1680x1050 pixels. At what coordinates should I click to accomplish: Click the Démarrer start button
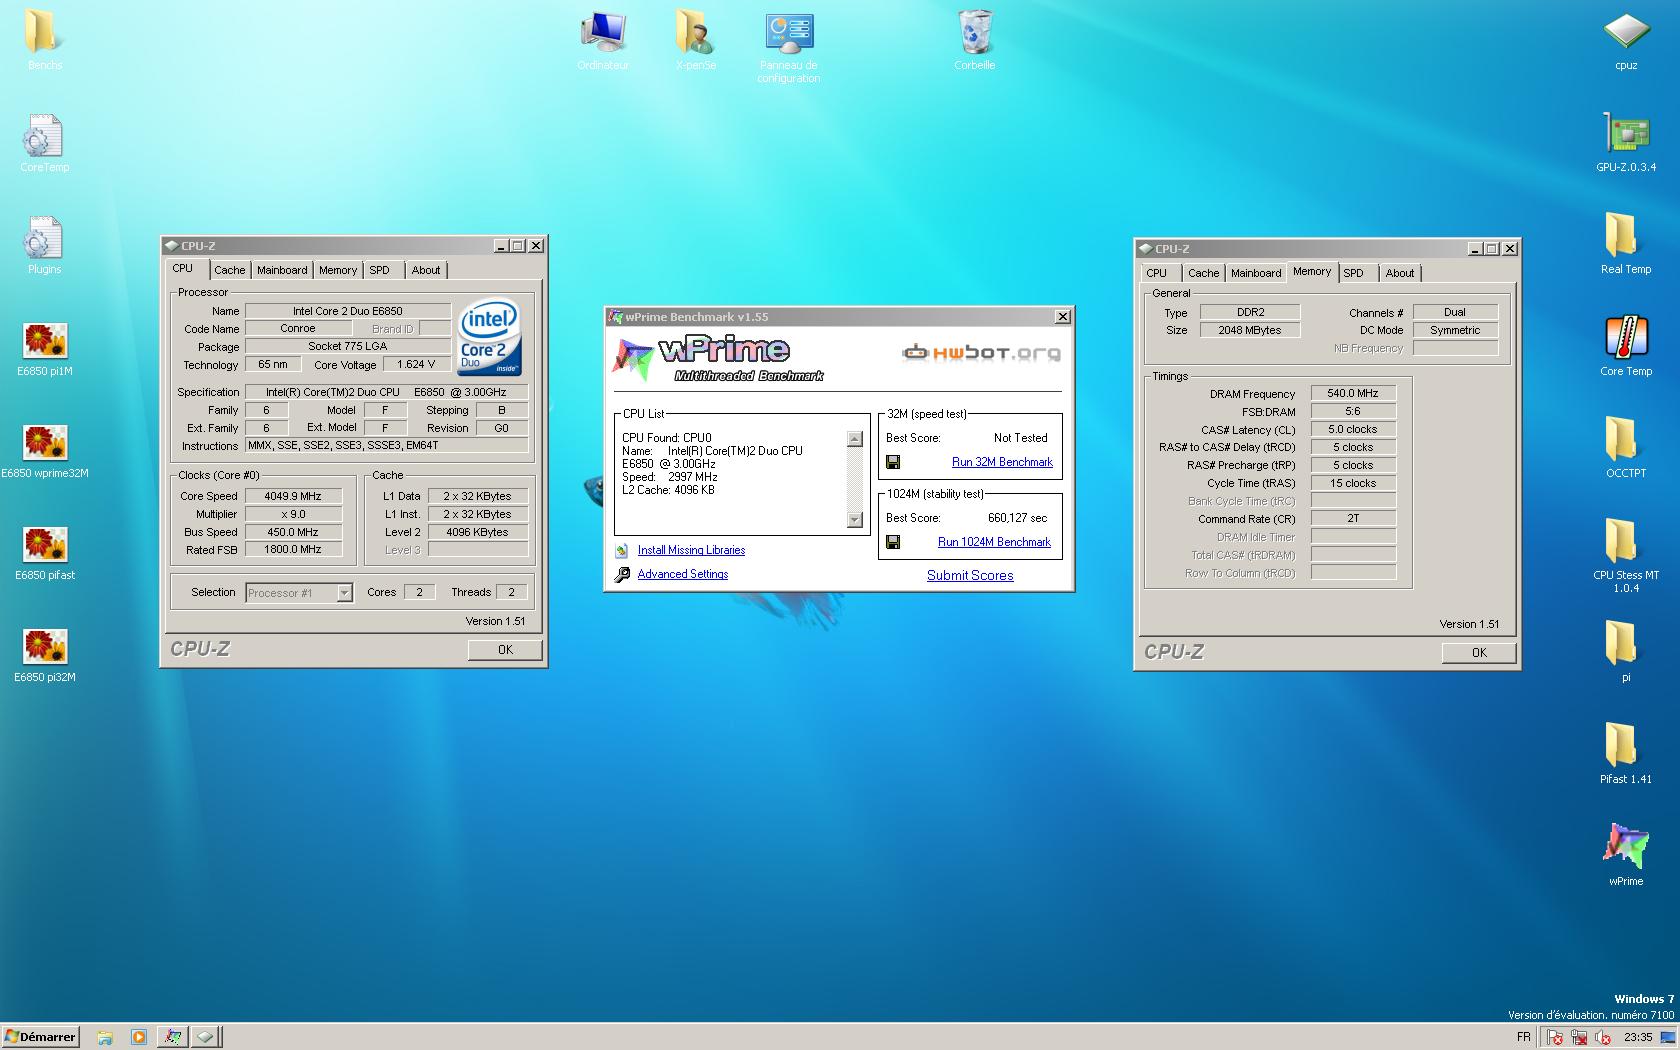[x=40, y=1037]
